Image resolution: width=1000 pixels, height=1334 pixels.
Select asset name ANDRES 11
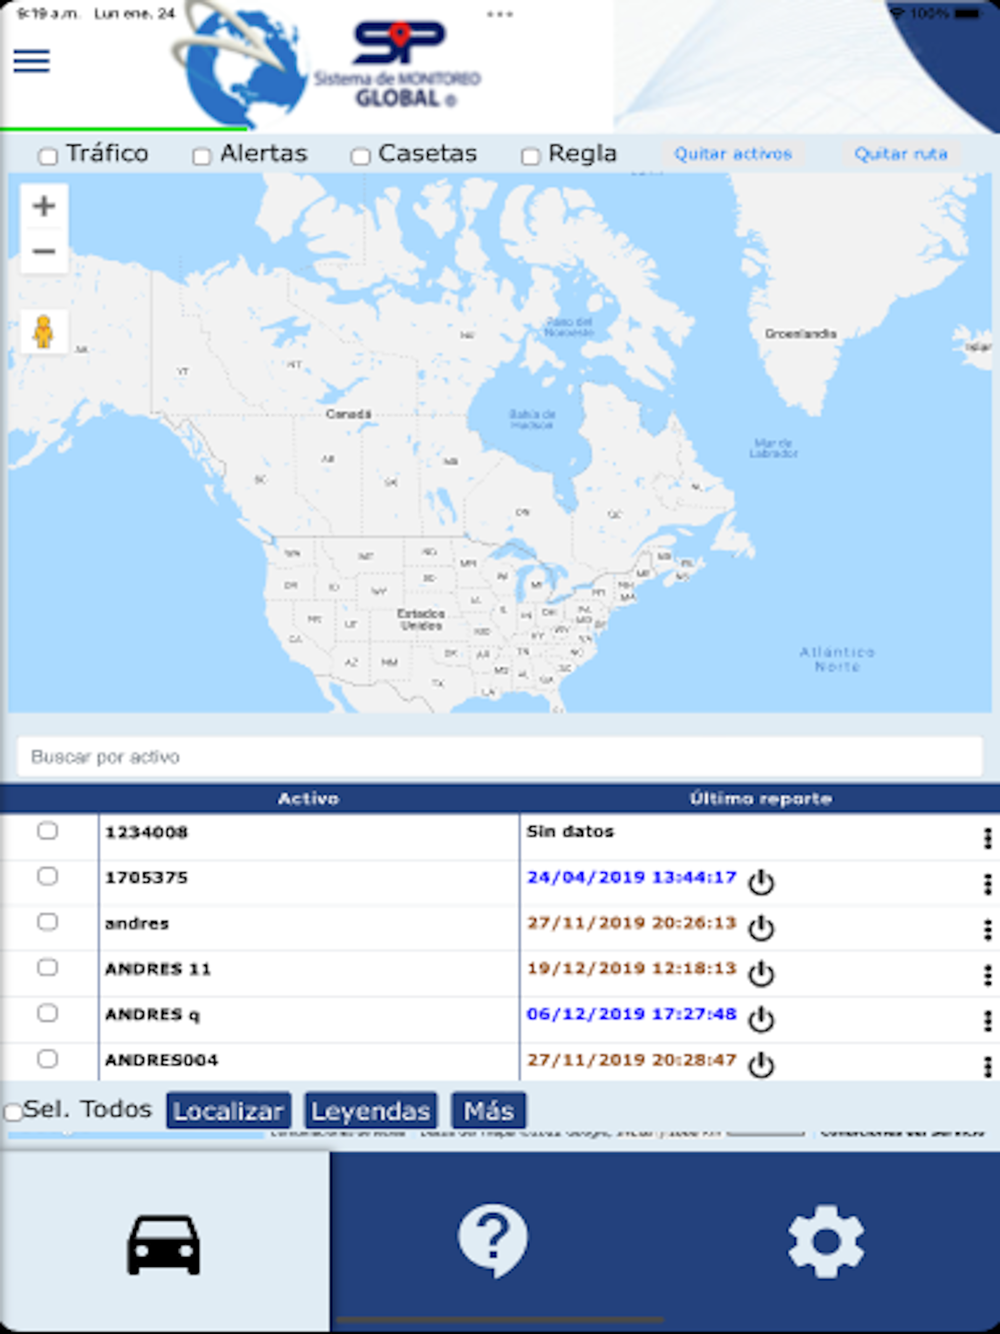click(158, 969)
